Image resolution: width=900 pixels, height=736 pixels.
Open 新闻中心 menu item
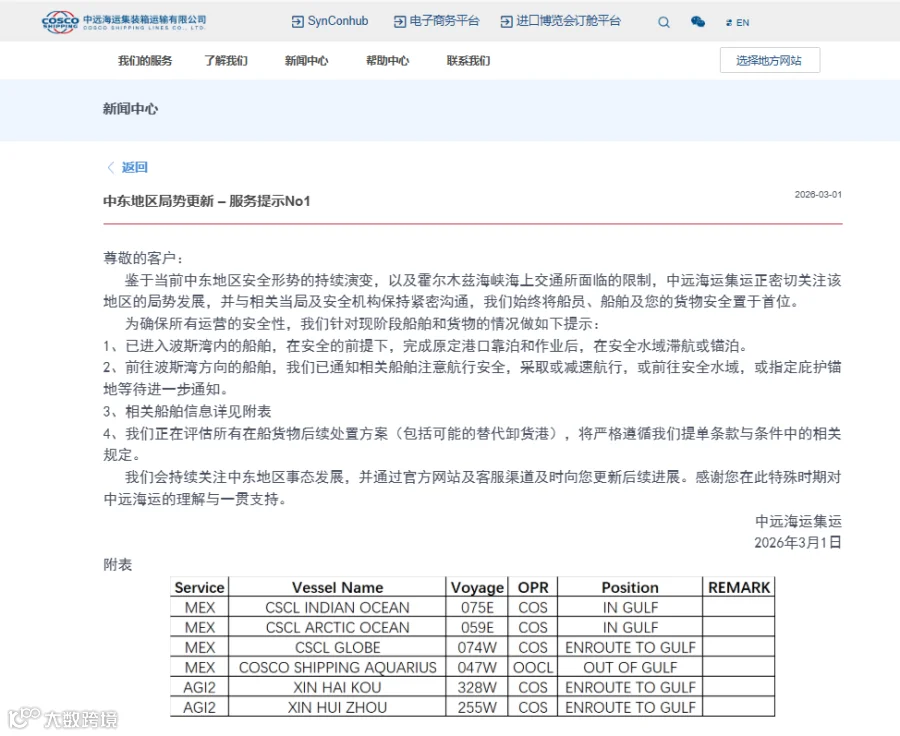[x=307, y=60]
